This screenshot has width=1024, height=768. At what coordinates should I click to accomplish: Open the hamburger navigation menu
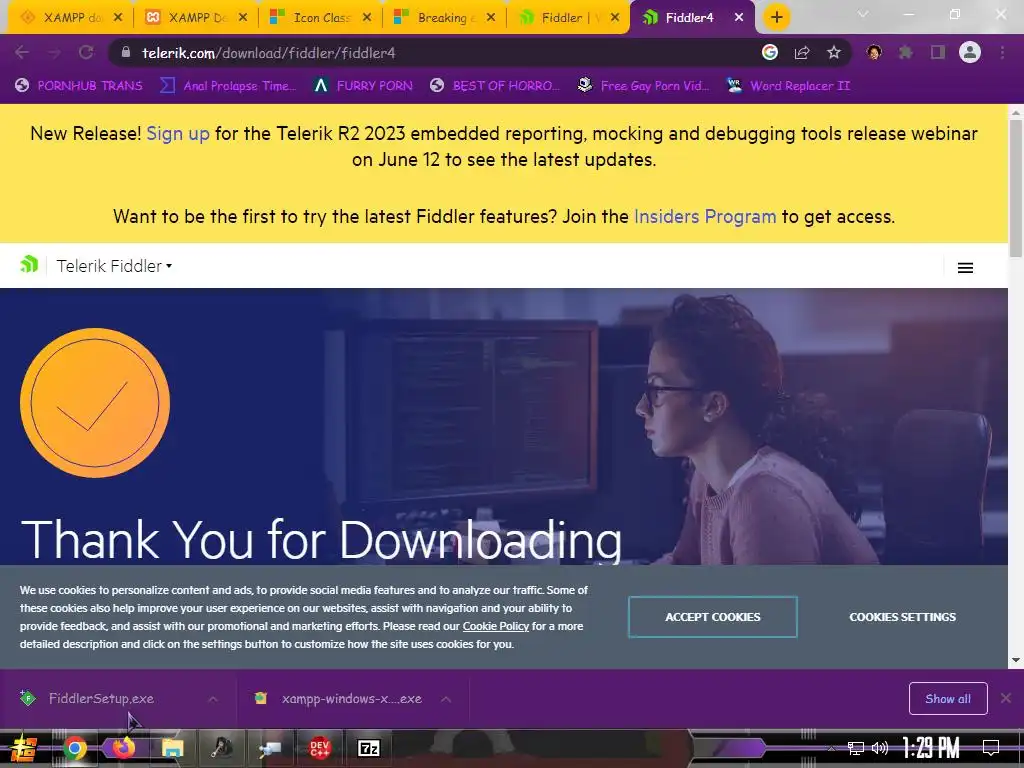coord(965,268)
